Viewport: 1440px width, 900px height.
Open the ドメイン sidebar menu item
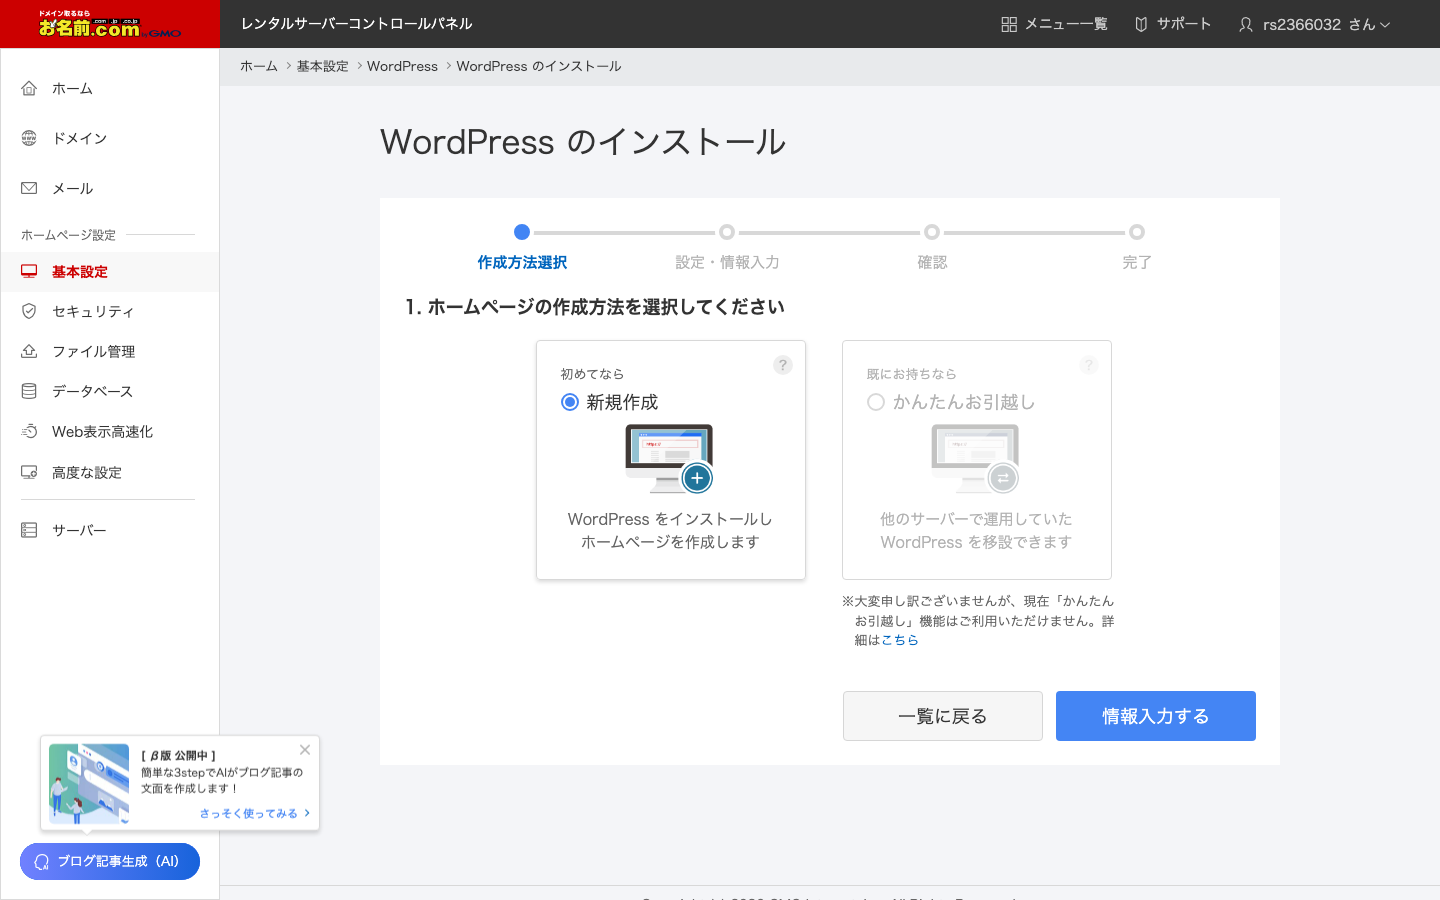click(110, 138)
